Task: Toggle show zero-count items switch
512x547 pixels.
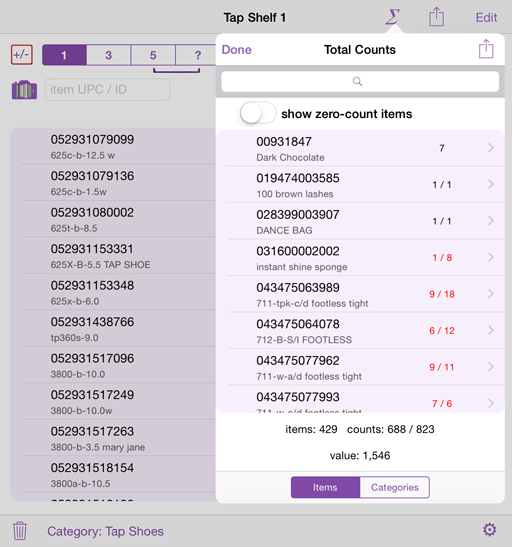Action: pyautogui.click(x=258, y=113)
